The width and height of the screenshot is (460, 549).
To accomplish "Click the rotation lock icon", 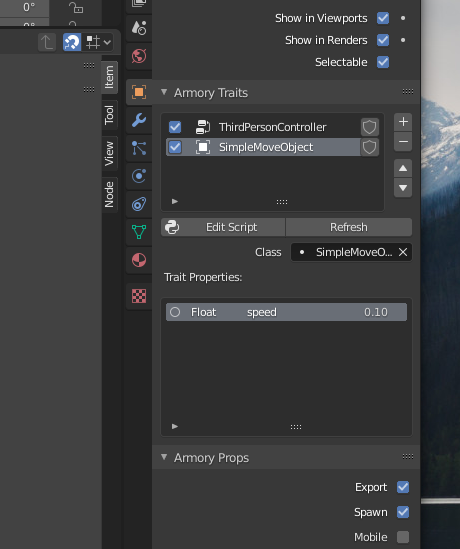I will pyautogui.click(x=76, y=7).
